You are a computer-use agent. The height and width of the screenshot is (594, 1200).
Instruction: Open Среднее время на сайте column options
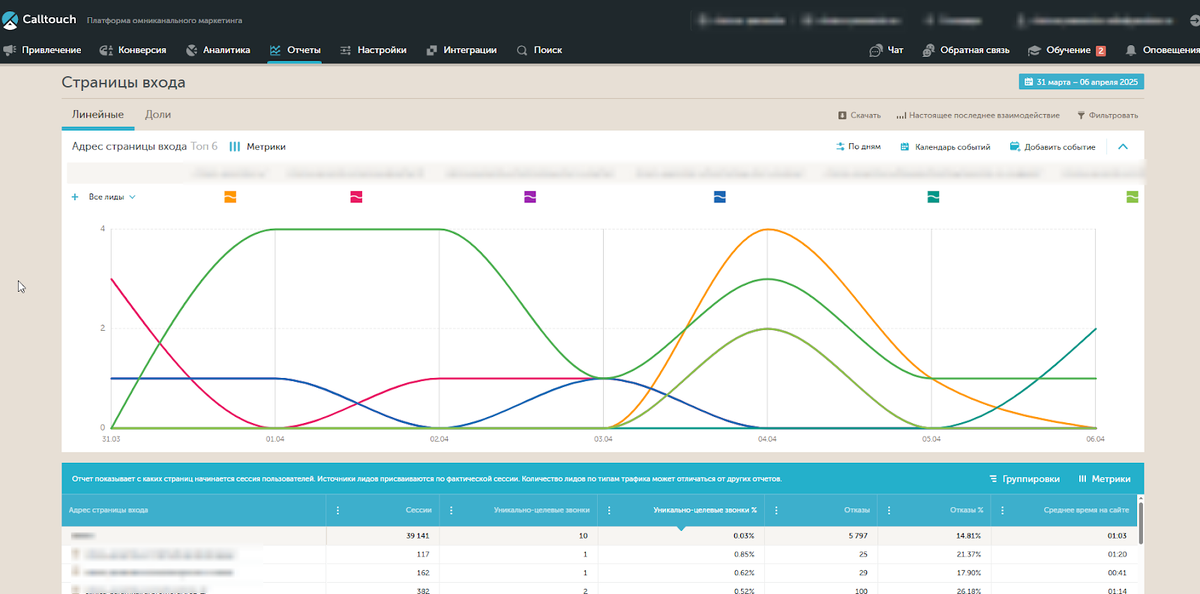click(1003, 510)
